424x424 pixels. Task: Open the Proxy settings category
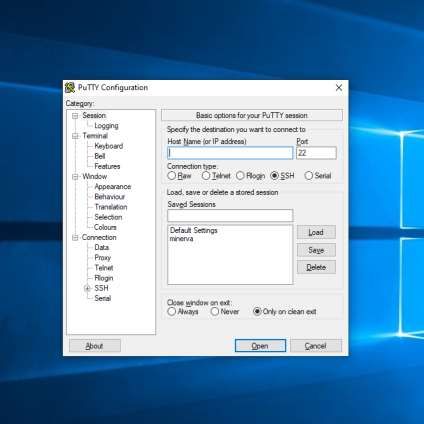pyautogui.click(x=103, y=258)
